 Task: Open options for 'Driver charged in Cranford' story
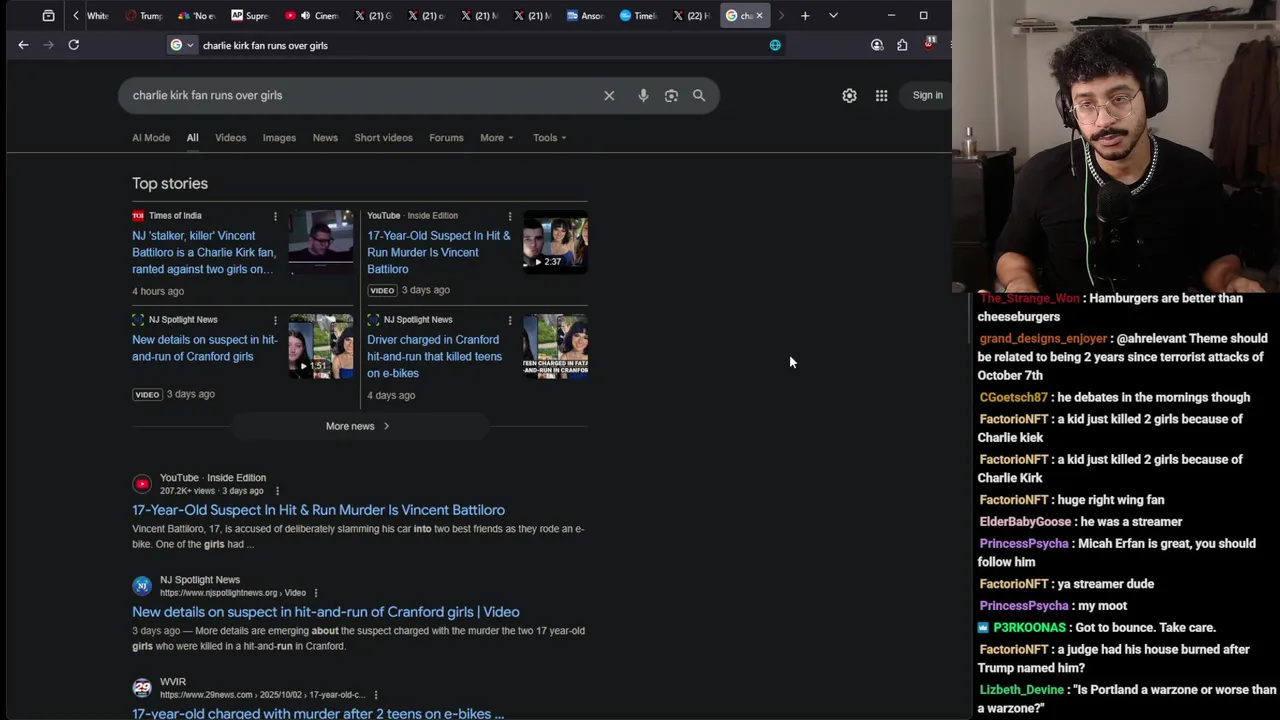510,320
